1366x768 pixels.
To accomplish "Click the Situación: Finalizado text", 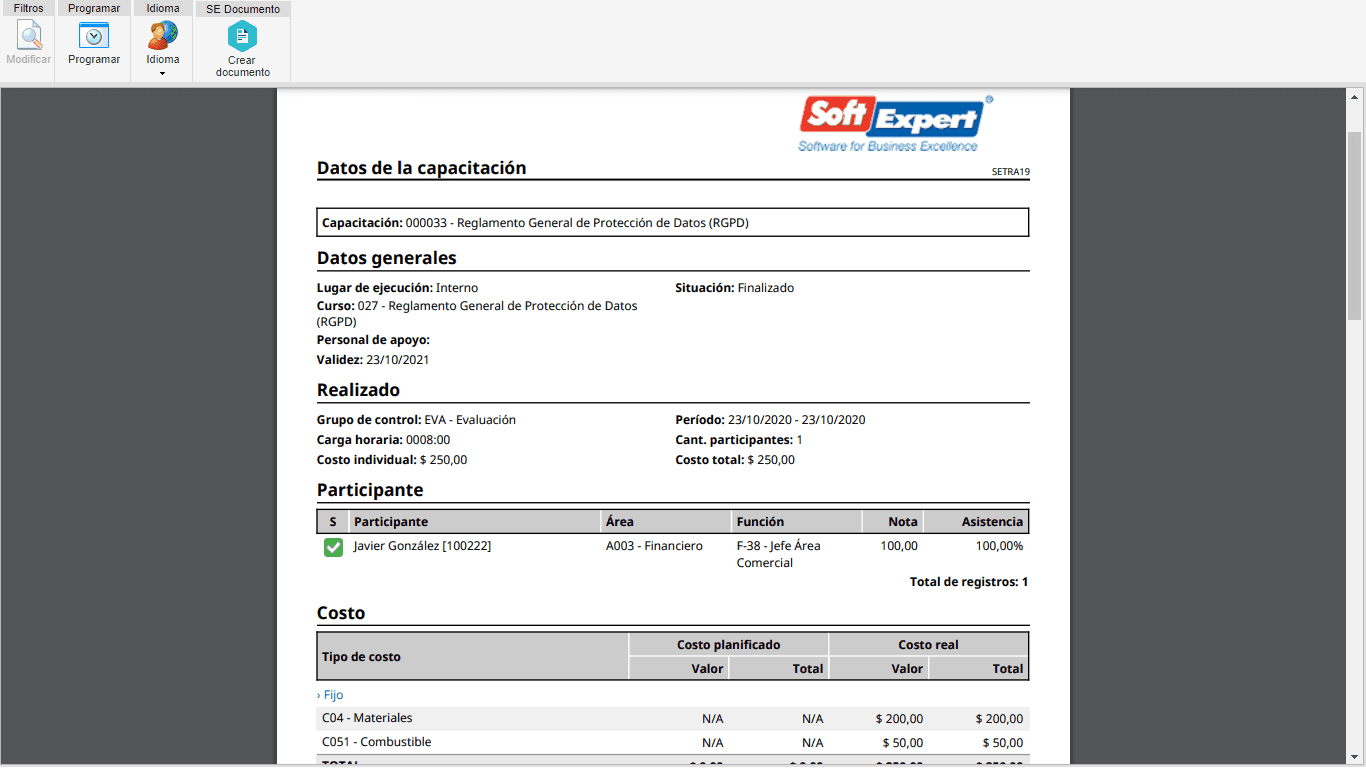I will coord(734,288).
